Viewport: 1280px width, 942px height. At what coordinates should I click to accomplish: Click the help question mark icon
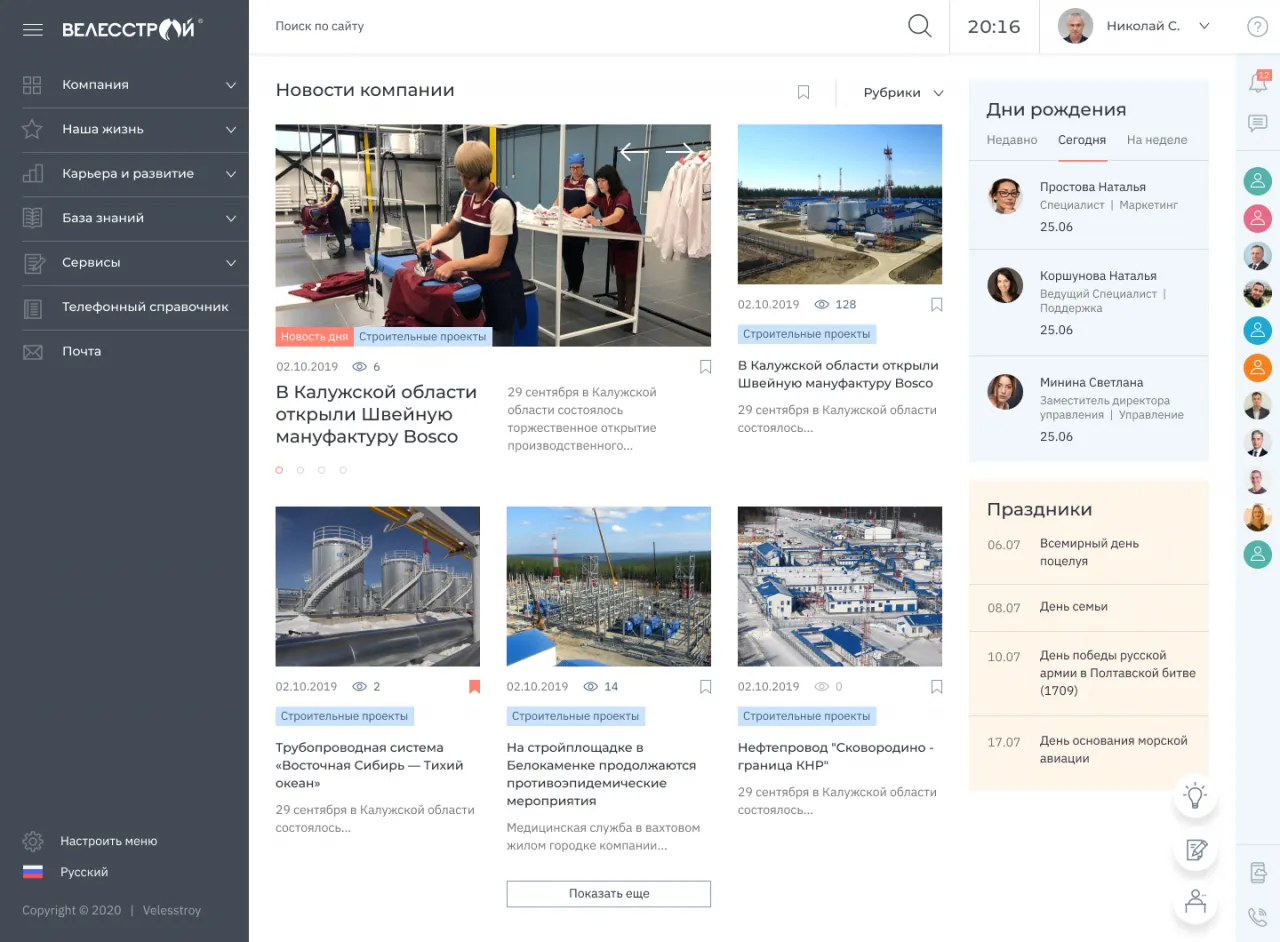click(x=1257, y=27)
